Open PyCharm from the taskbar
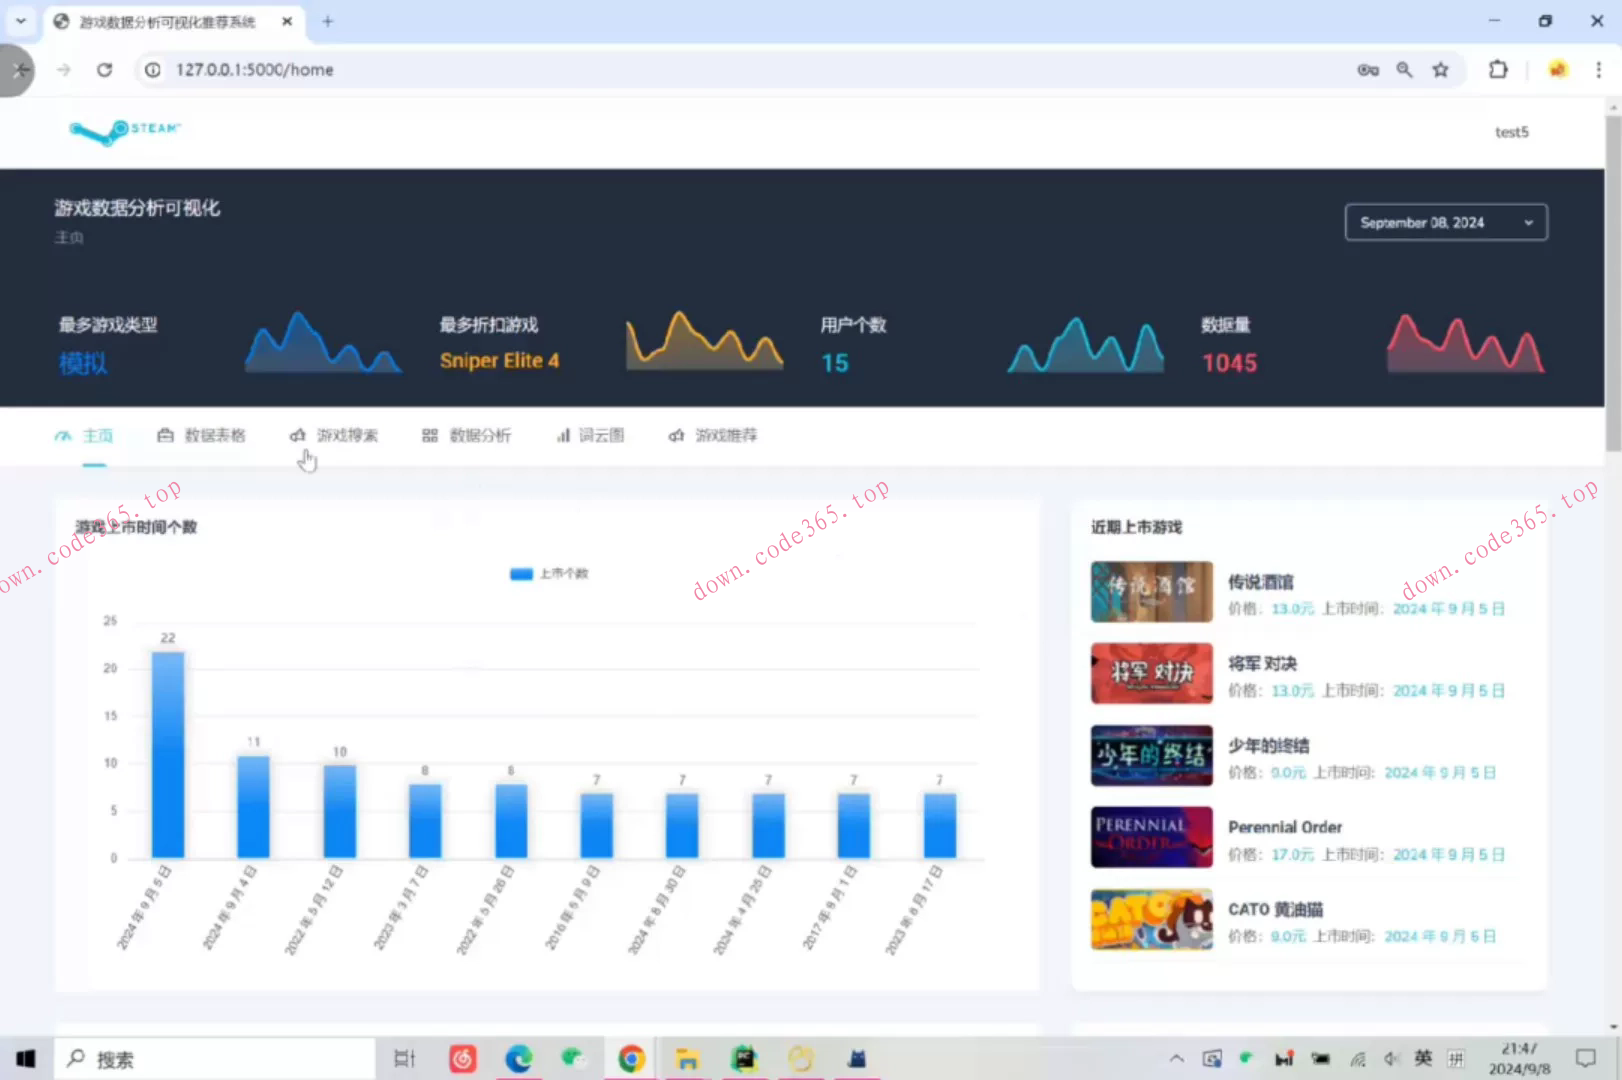 click(x=744, y=1058)
